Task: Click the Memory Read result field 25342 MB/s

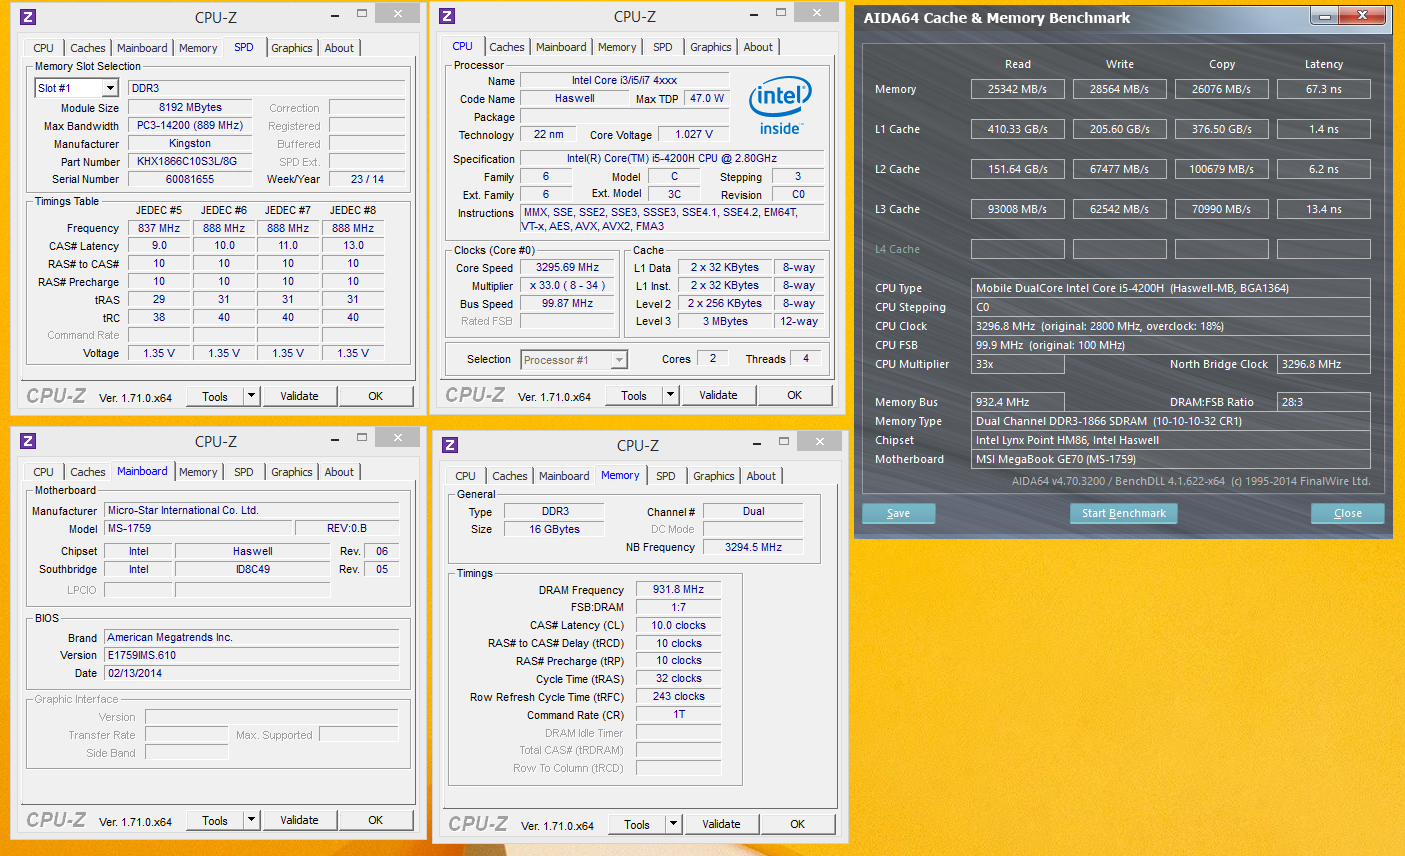Action: click(1017, 89)
